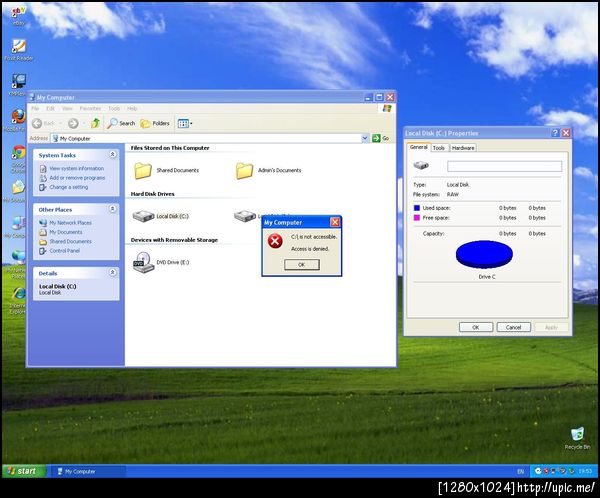600x498 pixels.
Task: Switch to the Hardware tab in Properties
Action: tap(463, 148)
